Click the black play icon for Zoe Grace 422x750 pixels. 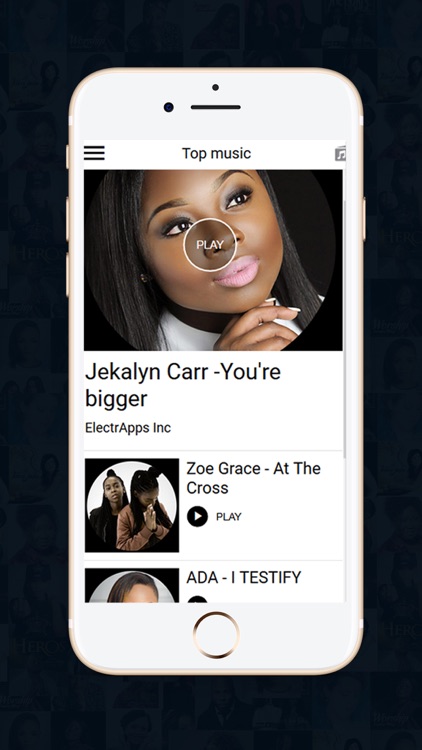point(198,517)
